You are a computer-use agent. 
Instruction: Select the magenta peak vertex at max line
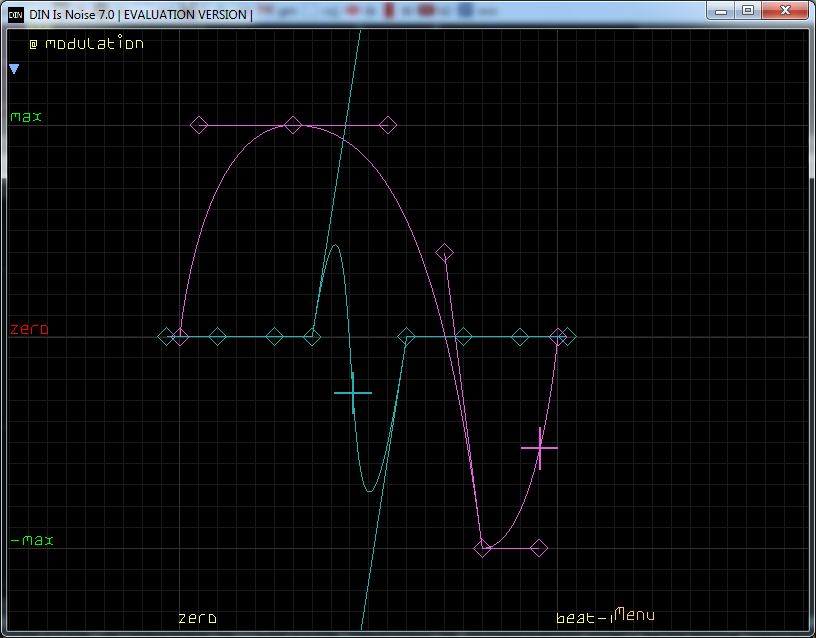(x=293, y=125)
